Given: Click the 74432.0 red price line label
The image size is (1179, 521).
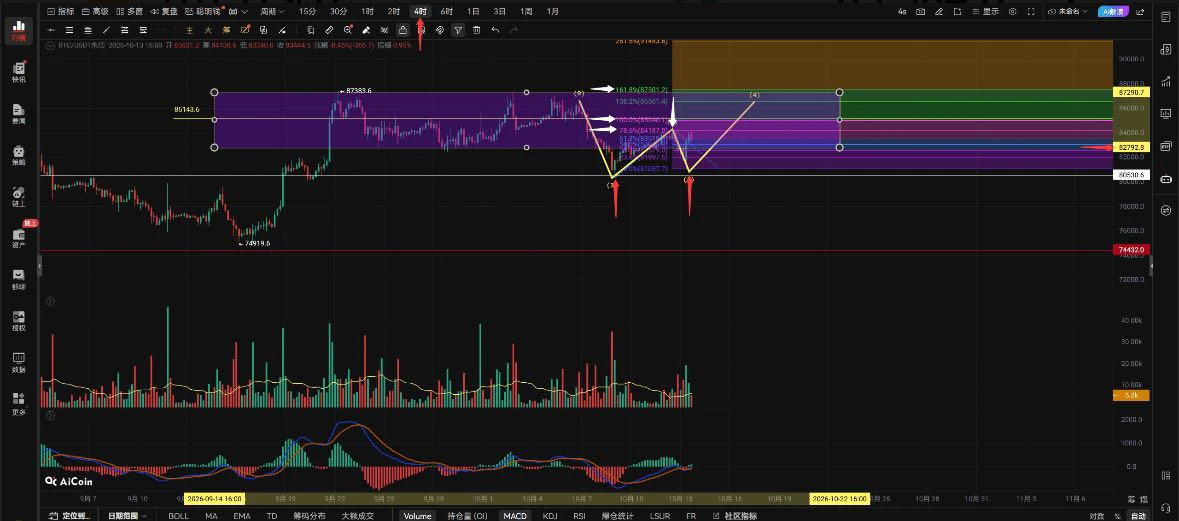Looking at the screenshot, I should point(1132,250).
